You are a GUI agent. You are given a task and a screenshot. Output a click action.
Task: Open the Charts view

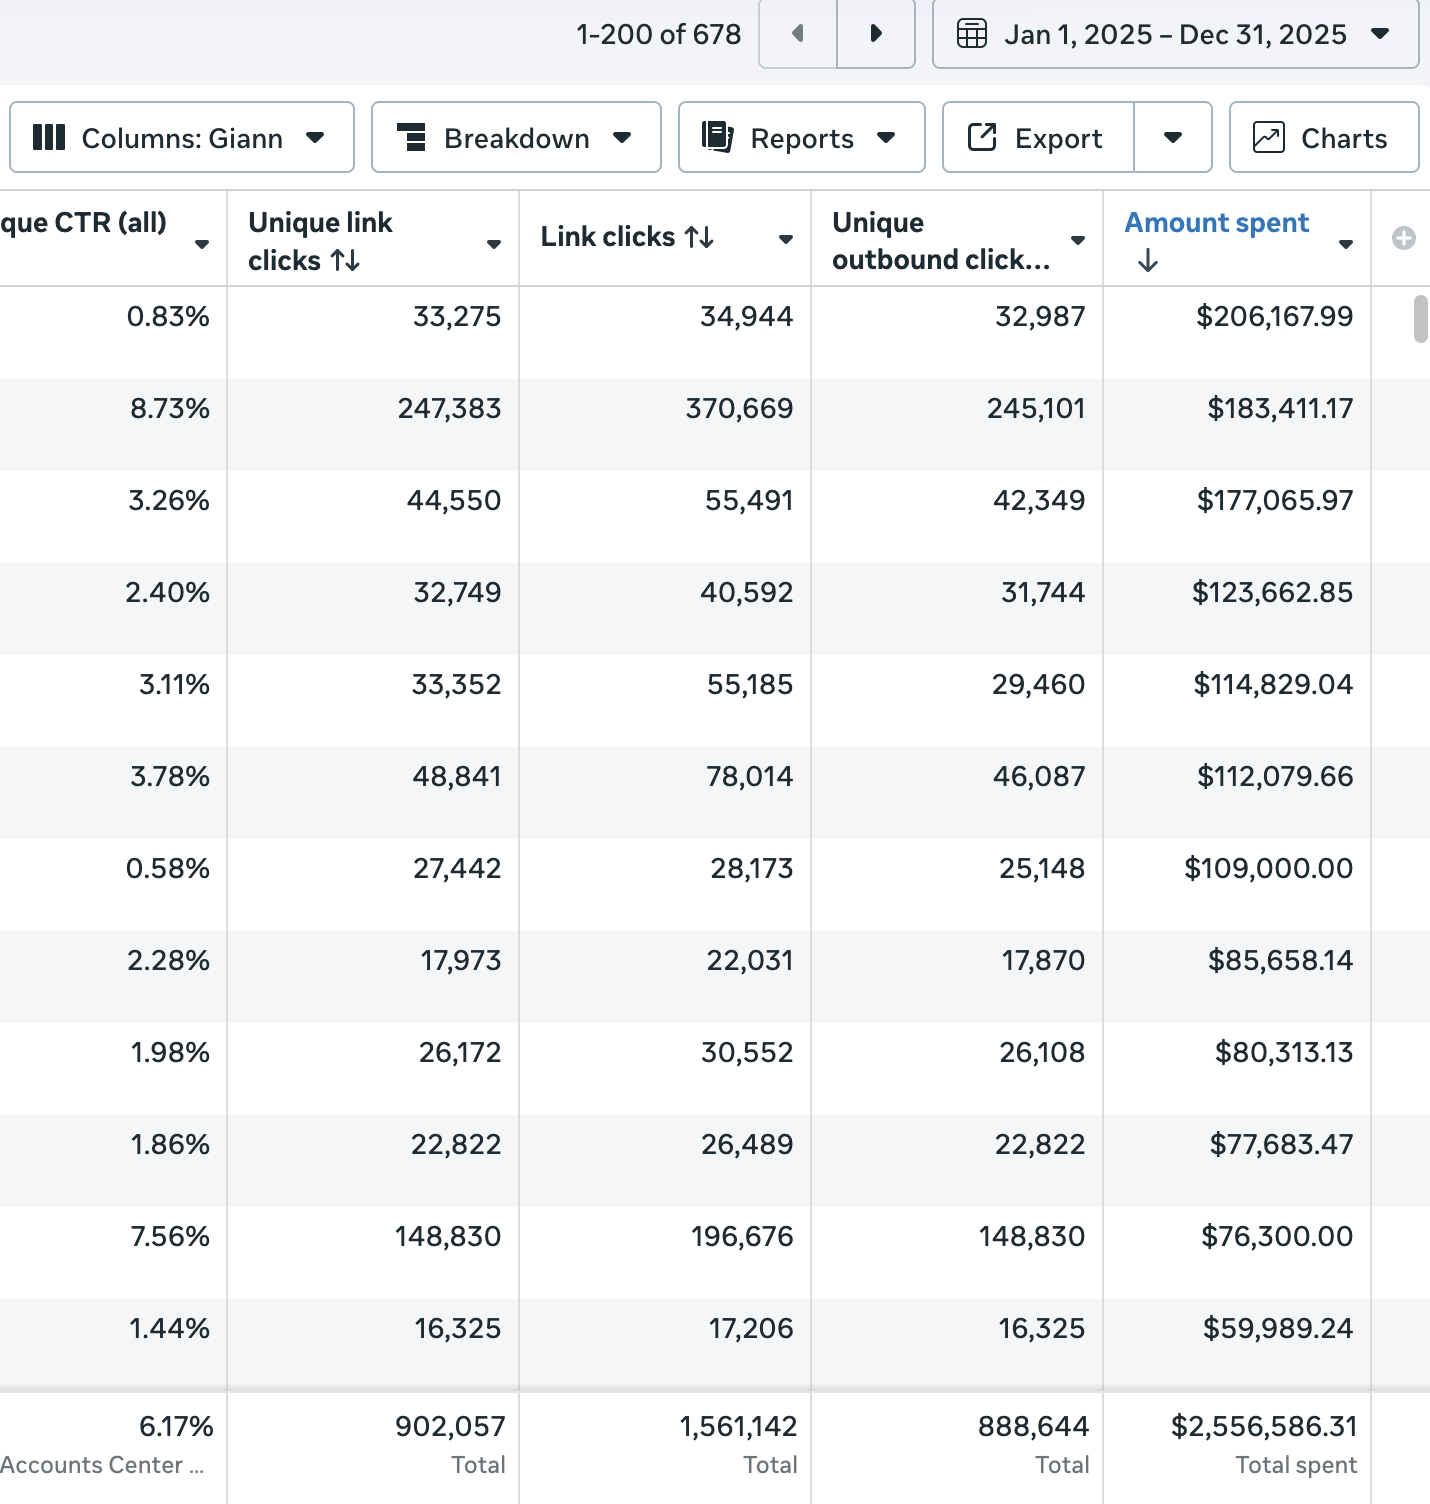pyautogui.click(x=1324, y=137)
